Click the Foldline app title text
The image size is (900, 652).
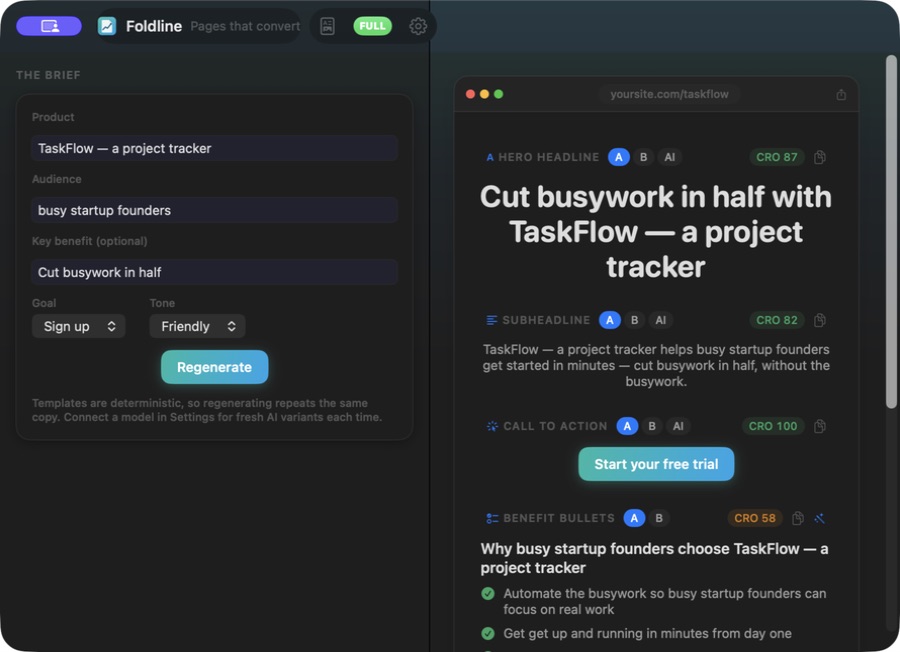[154, 26]
